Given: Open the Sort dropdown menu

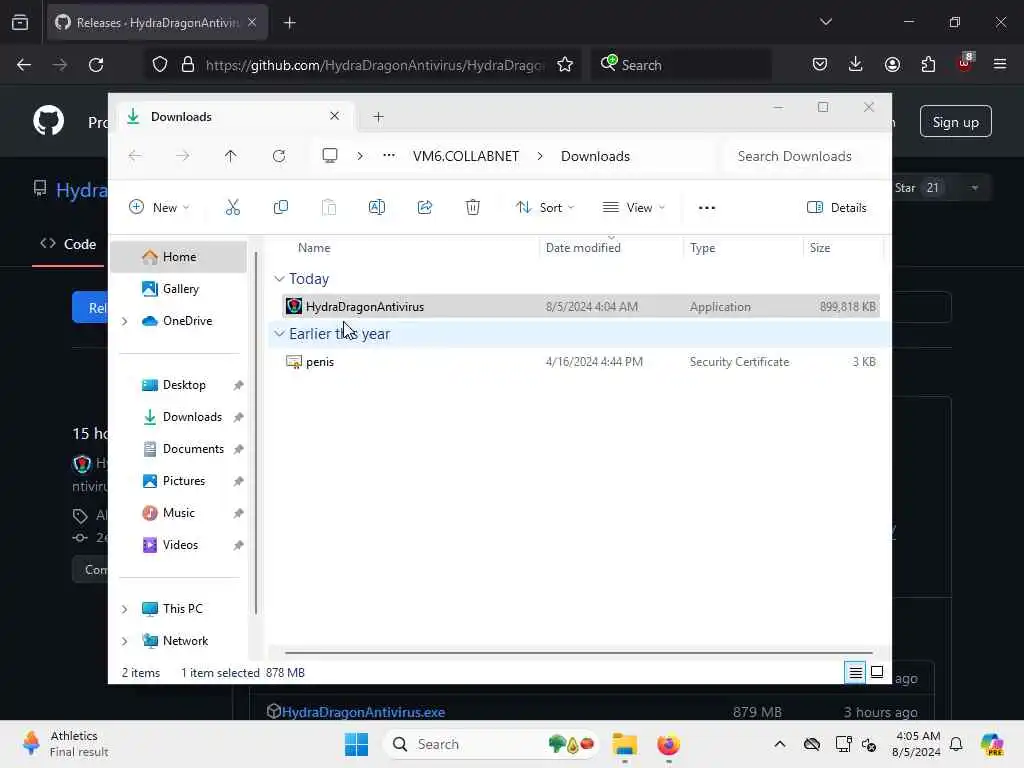Looking at the screenshot, I should [545, 208].
